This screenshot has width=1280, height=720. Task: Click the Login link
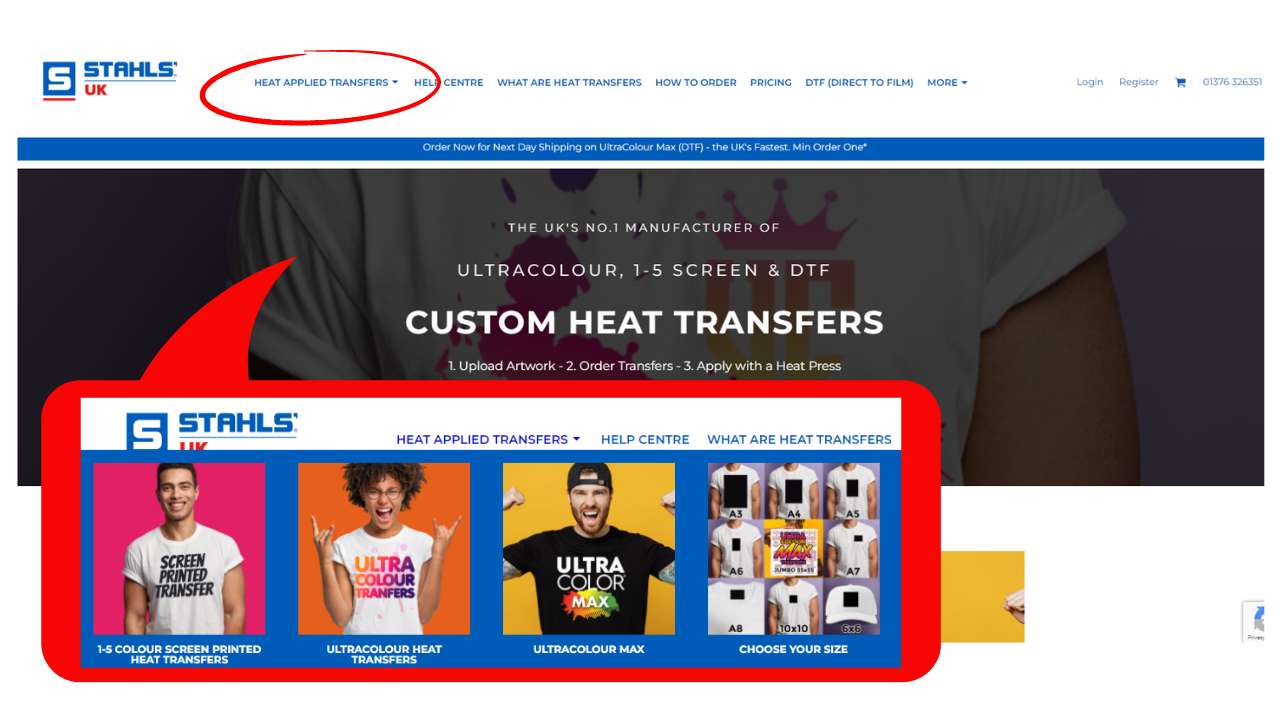1090,82
